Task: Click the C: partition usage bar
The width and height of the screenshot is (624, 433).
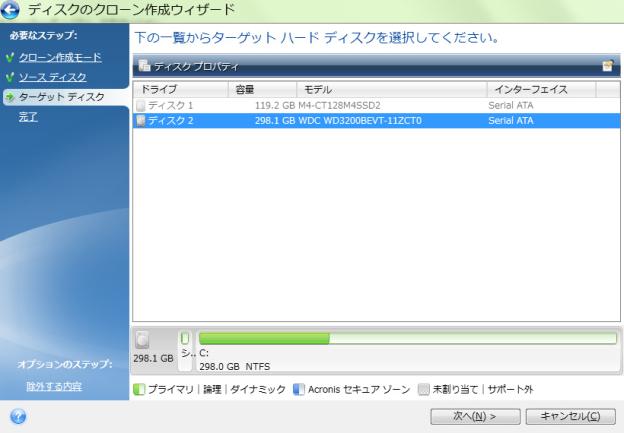Action: [408, 339]
